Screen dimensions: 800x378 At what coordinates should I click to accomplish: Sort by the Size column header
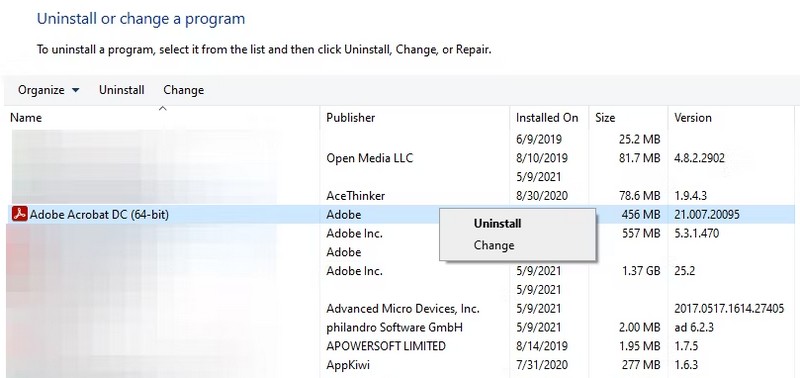pos(605,118)
